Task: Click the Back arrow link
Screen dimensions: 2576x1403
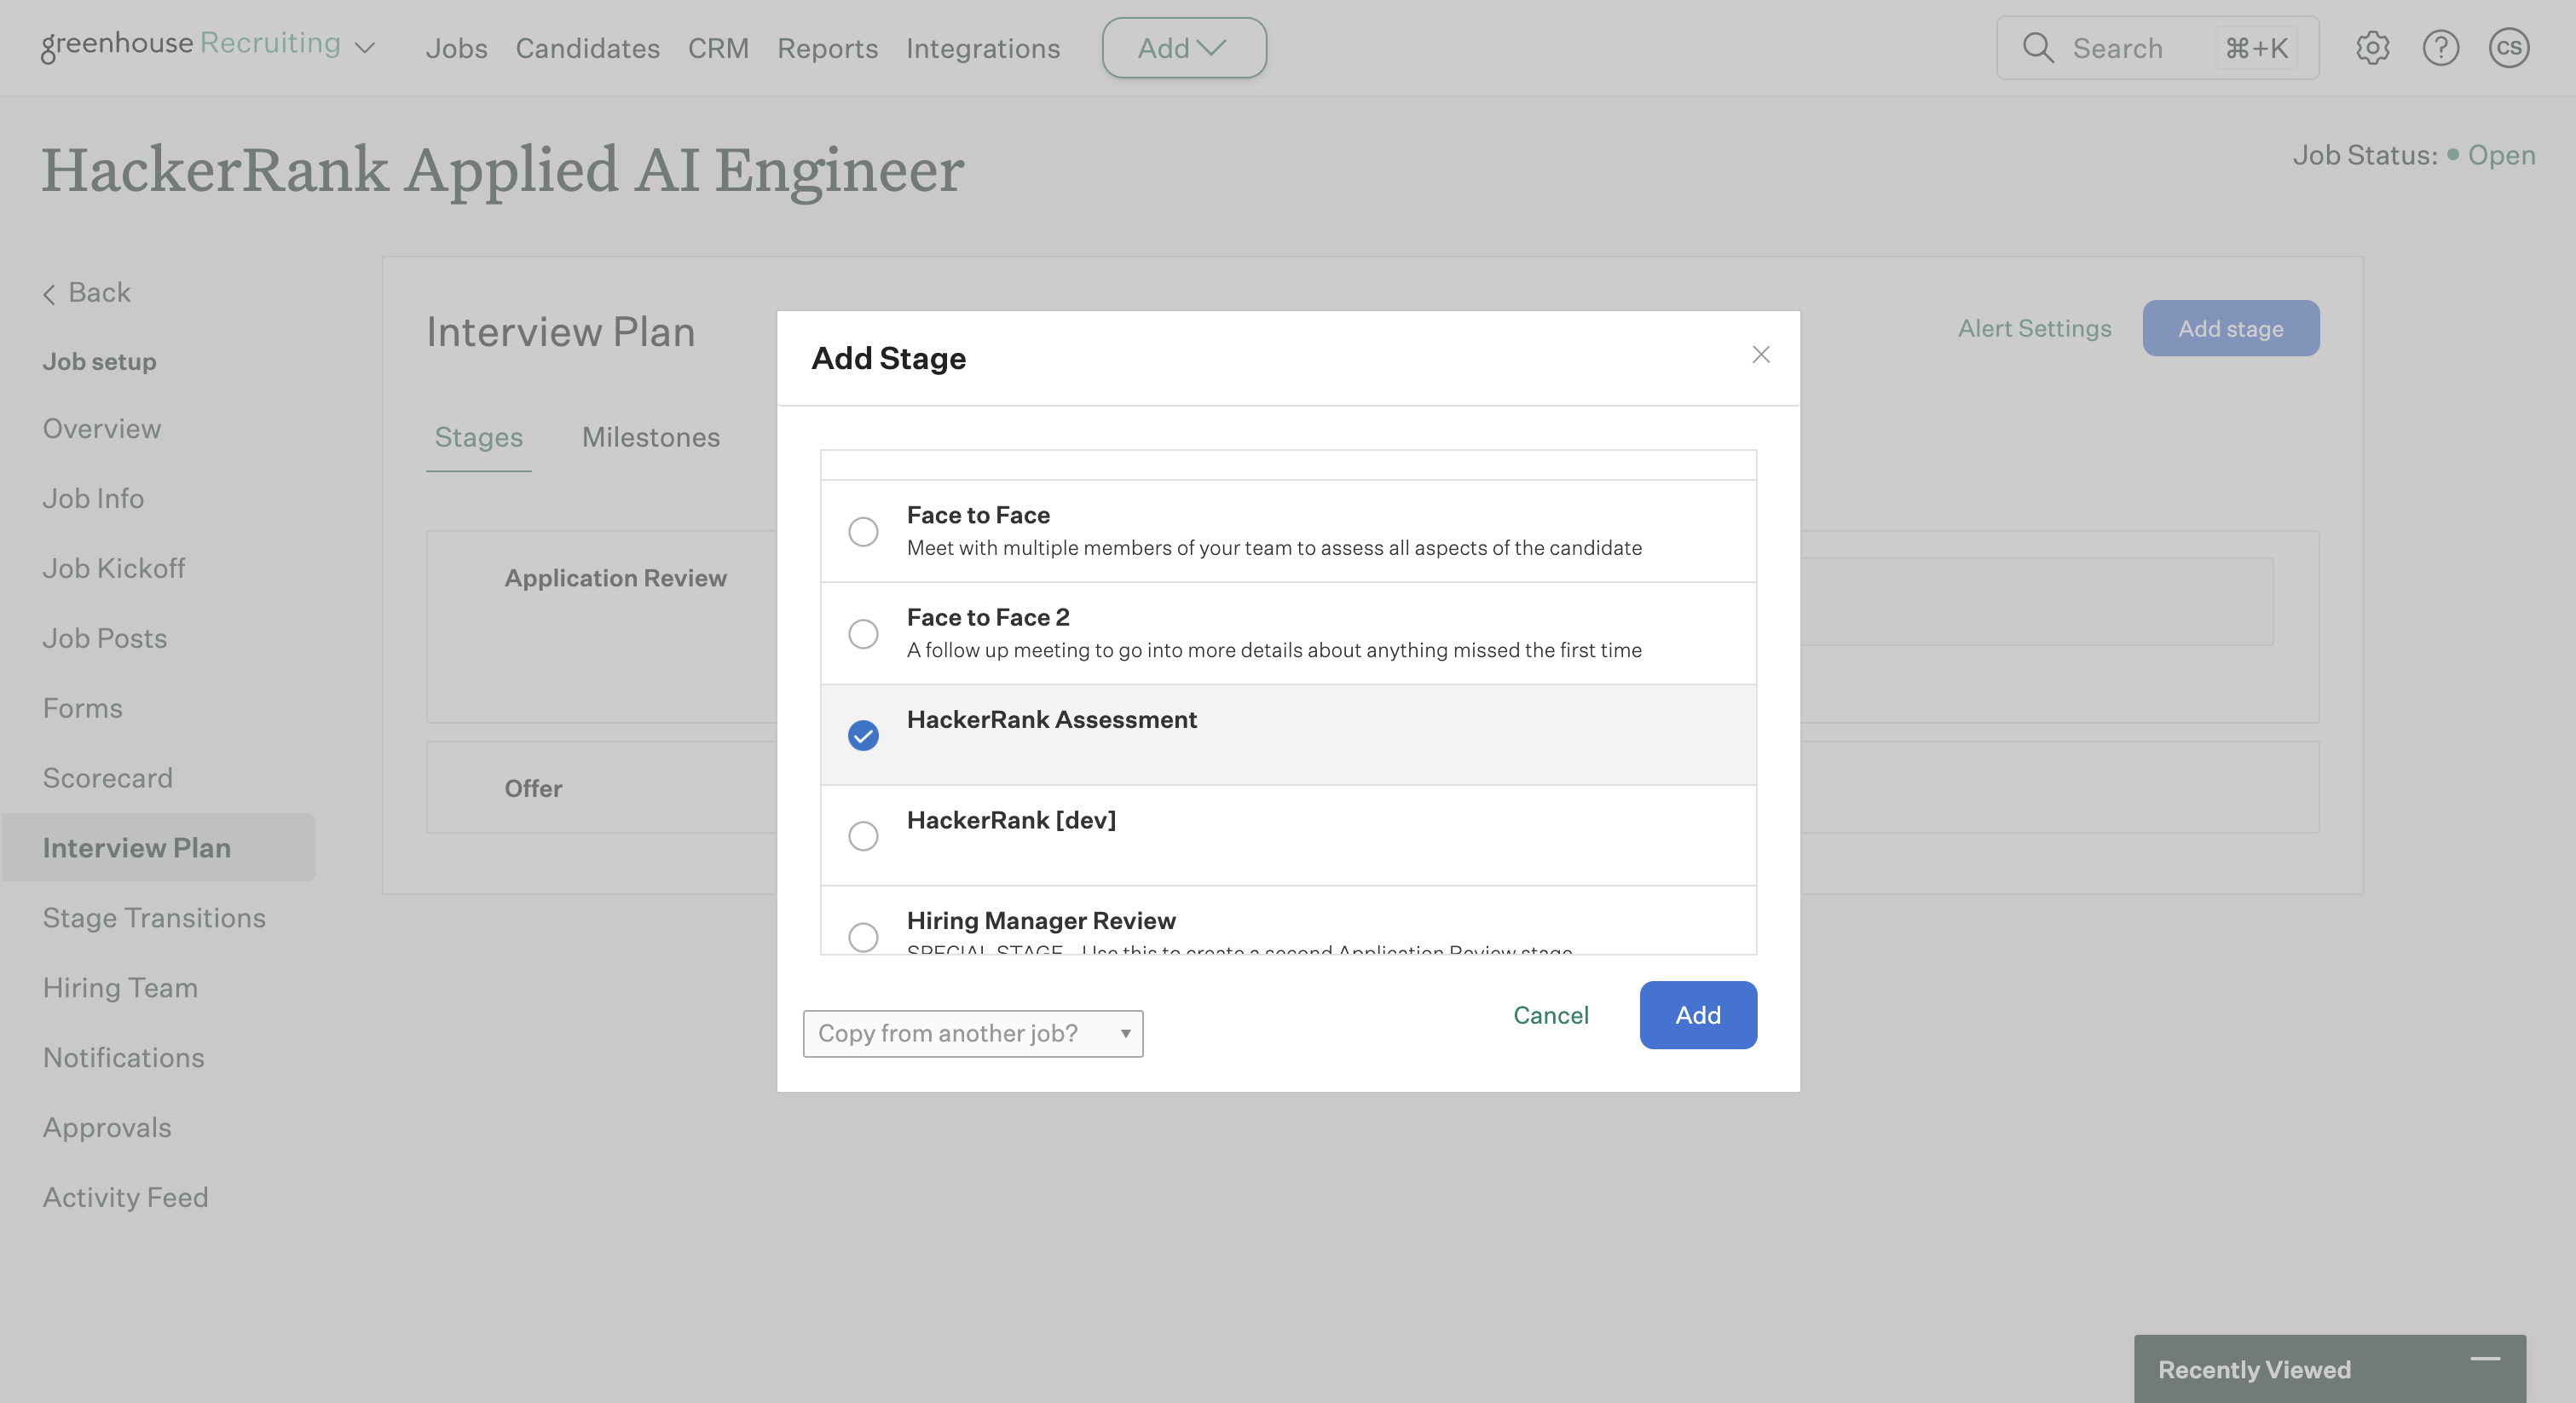Action: [87, 293]
